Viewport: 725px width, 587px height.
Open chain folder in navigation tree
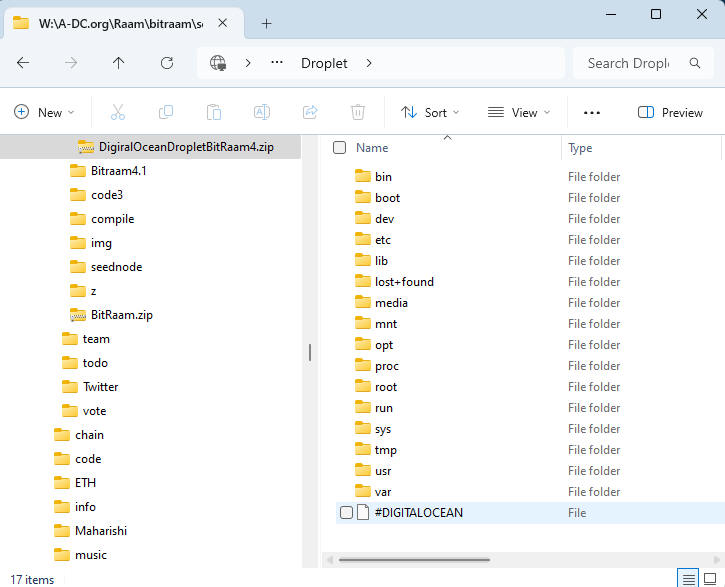[89, 435]
